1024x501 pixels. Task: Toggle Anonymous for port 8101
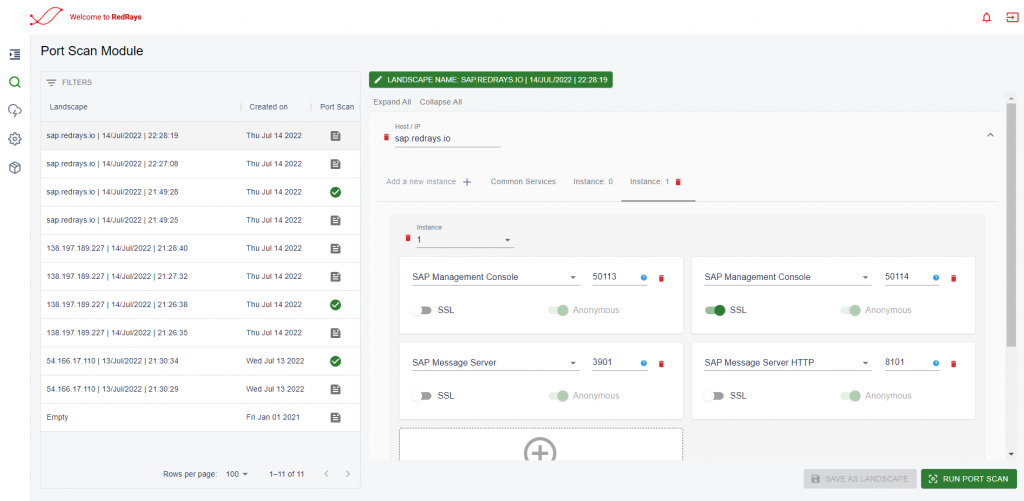(851, 396)
